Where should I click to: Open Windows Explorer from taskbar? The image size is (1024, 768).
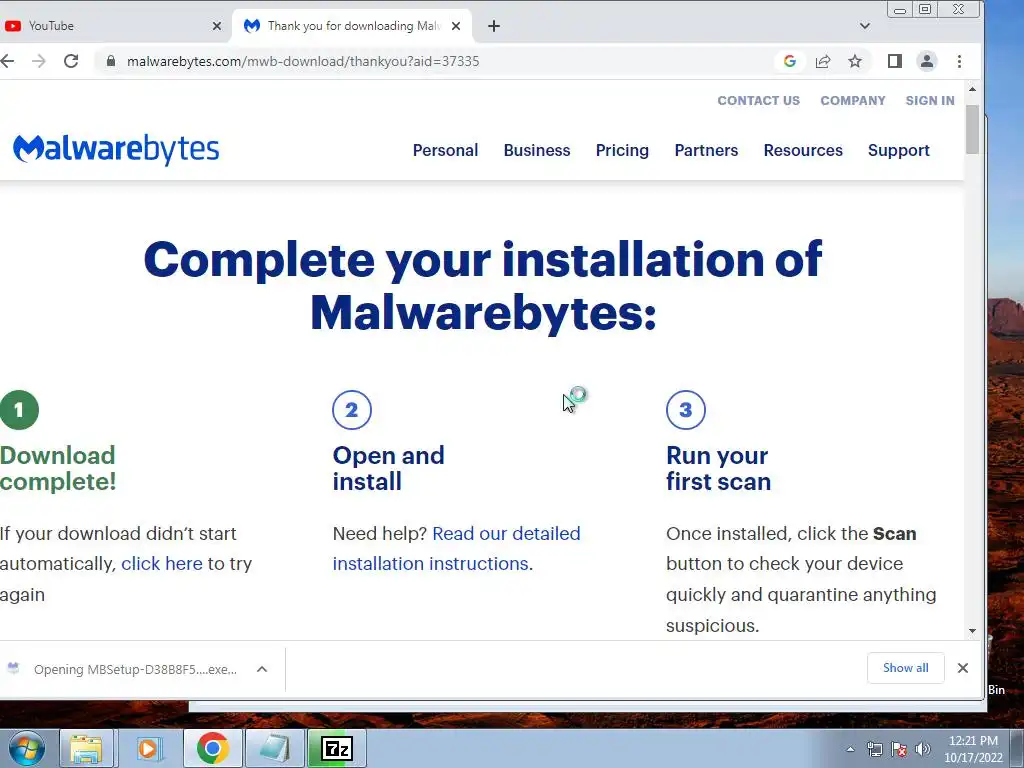pyautogui.click(x=87, y=748)
